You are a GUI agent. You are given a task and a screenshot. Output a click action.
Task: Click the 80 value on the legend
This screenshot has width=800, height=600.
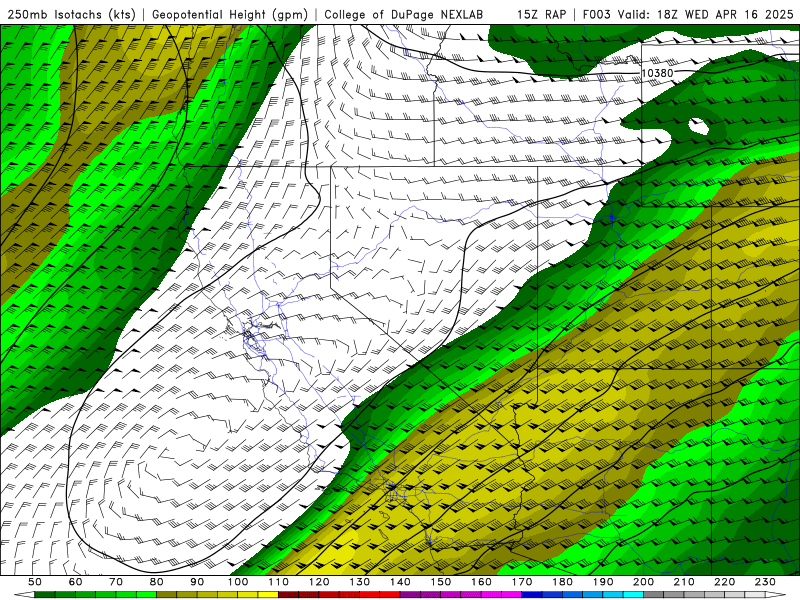tap(157, 582)
